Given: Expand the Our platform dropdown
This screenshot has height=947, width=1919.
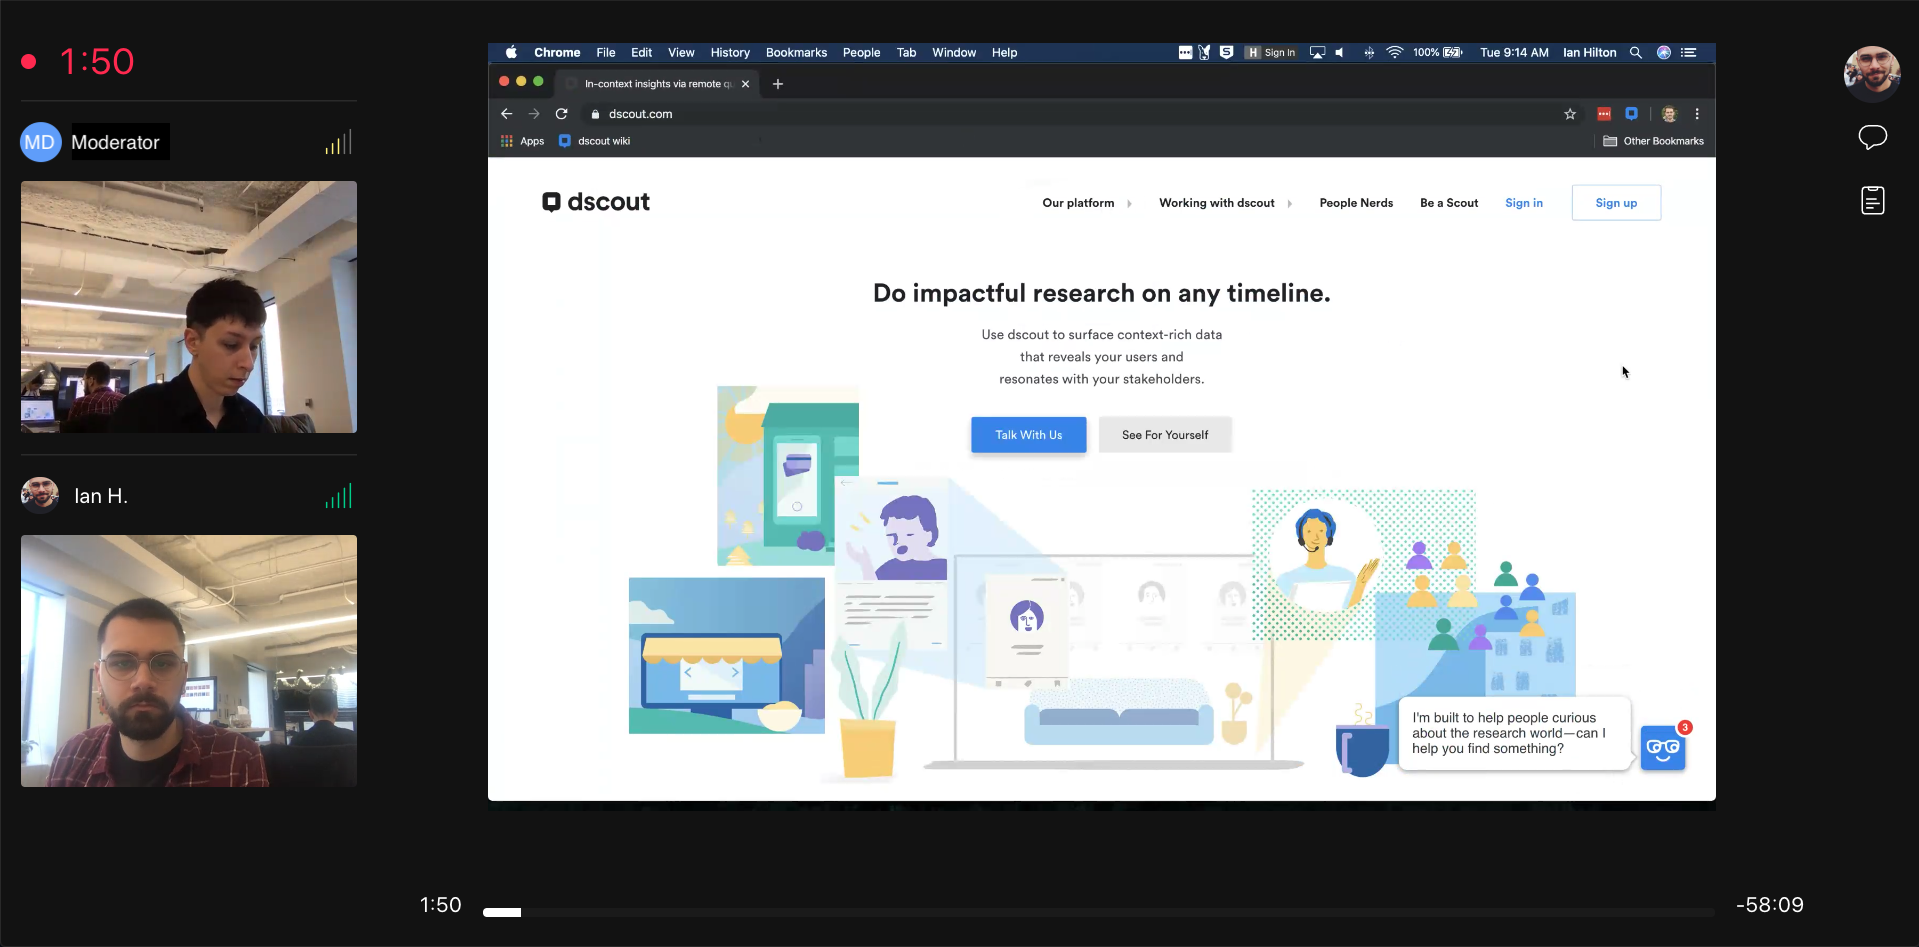Looking at the screenshot, I should coord(1087,203).
